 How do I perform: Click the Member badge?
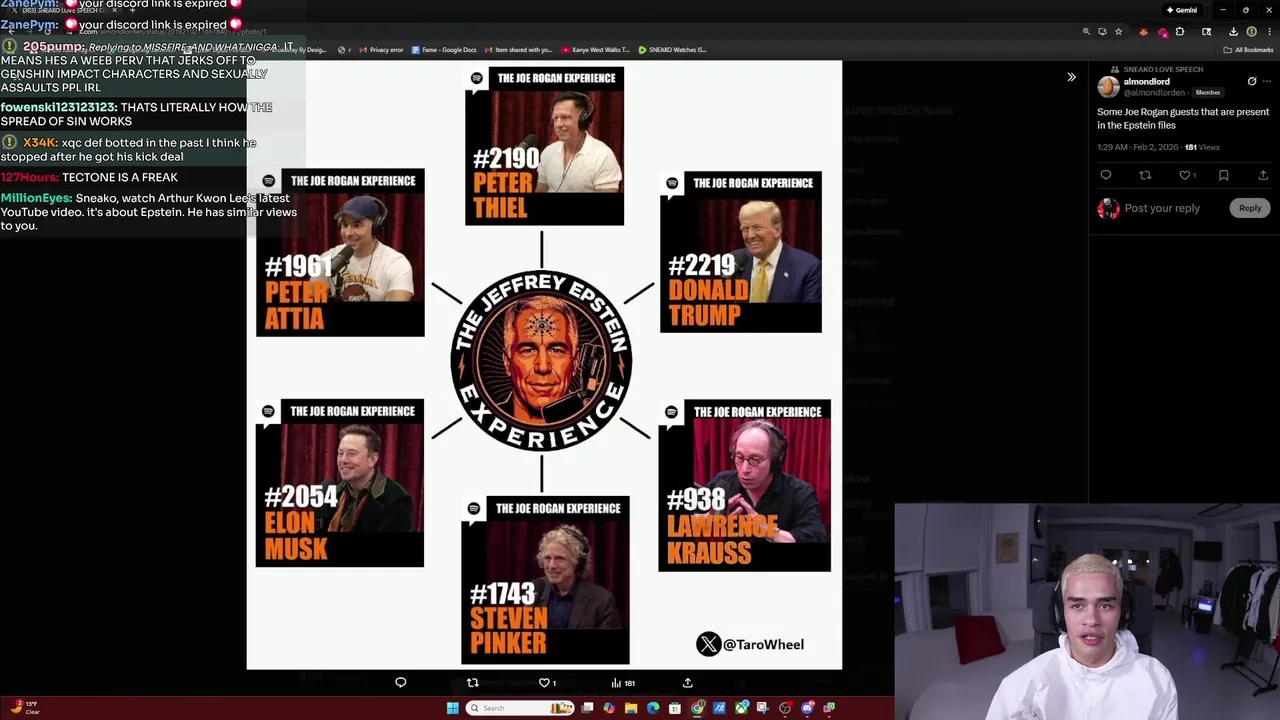tap(1207, 92)
